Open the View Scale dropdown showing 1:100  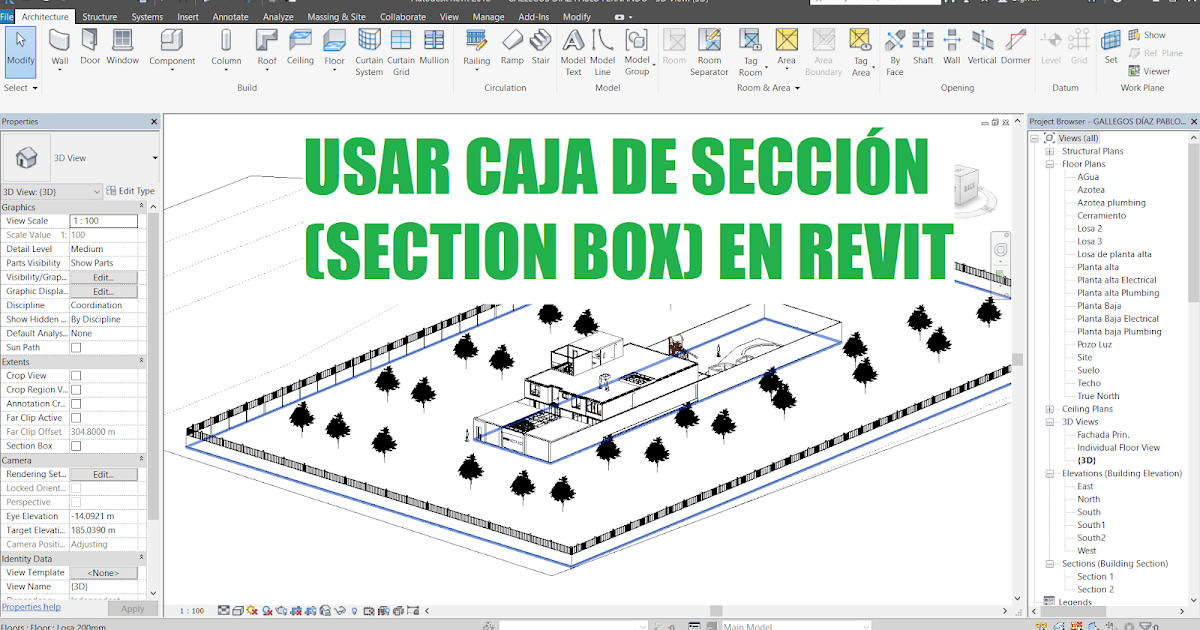click(x=103, y=220)
